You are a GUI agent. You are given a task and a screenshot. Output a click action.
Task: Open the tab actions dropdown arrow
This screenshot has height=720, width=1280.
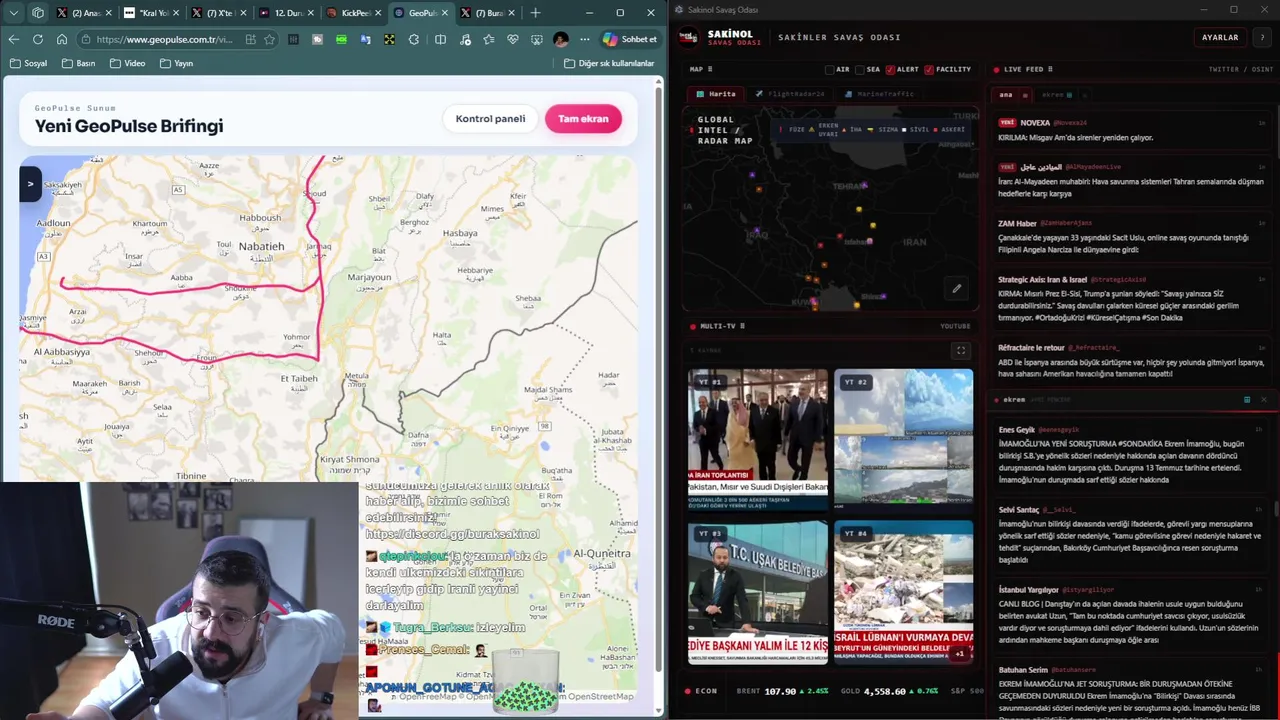coord(13,13)
